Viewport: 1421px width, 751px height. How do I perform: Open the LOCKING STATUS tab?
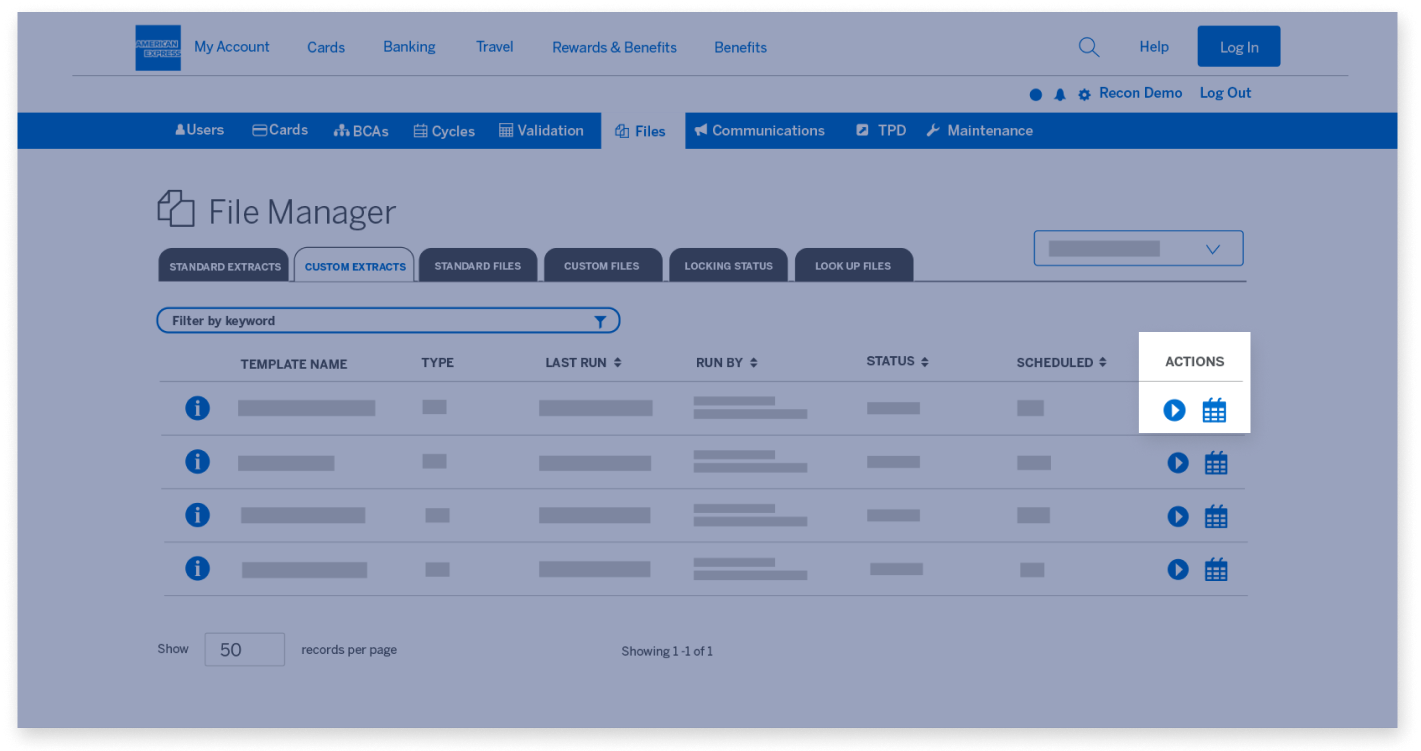click(728, 265)
